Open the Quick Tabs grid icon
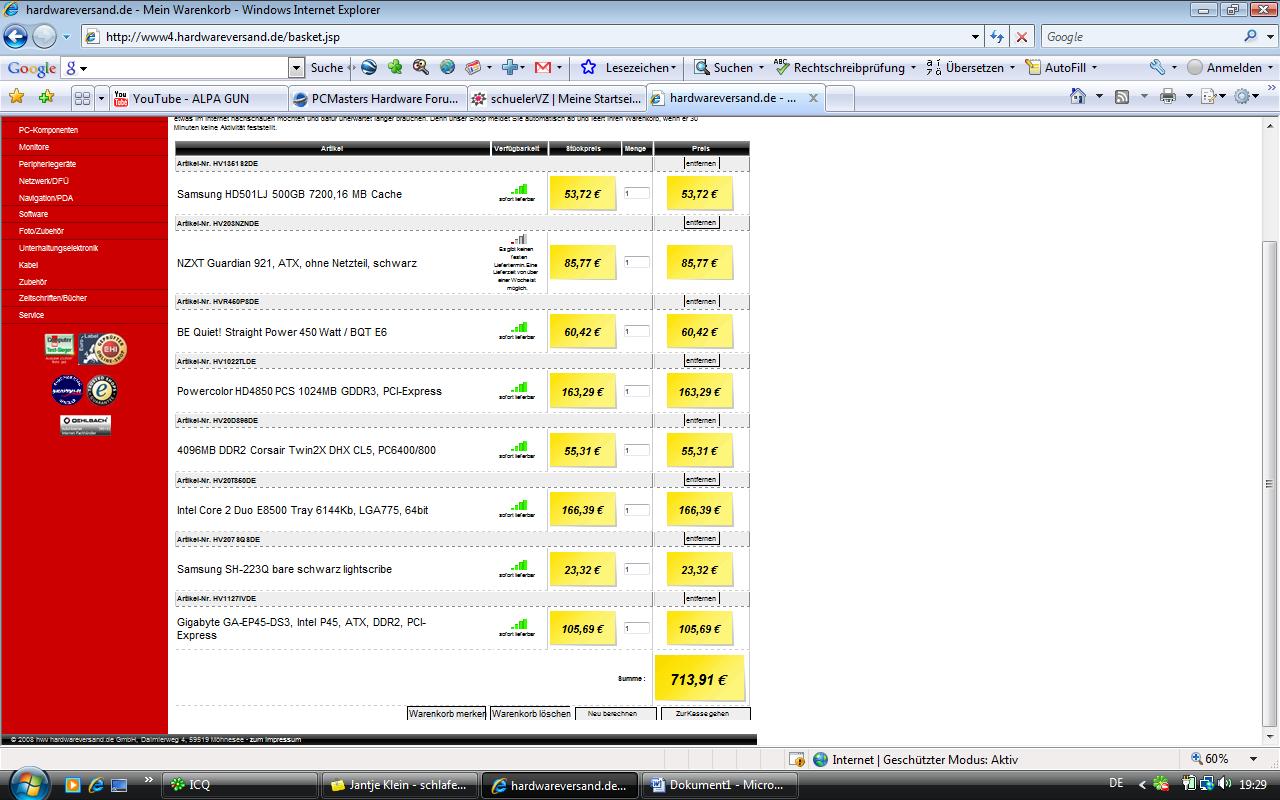The width and height of the screenshot is (1280, 800). [x=82, y=98]
